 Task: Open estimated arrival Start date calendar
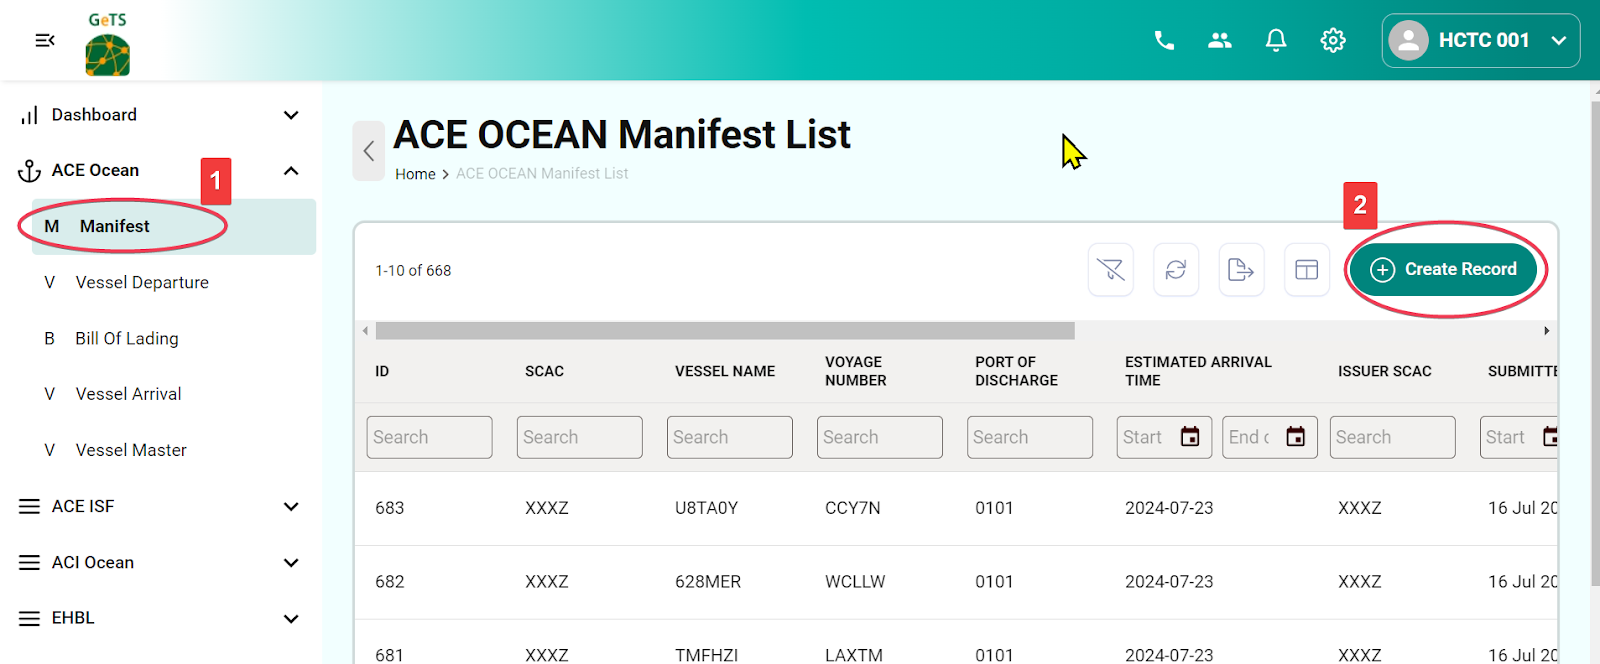pyautogui.click(x=1190, y=437)
